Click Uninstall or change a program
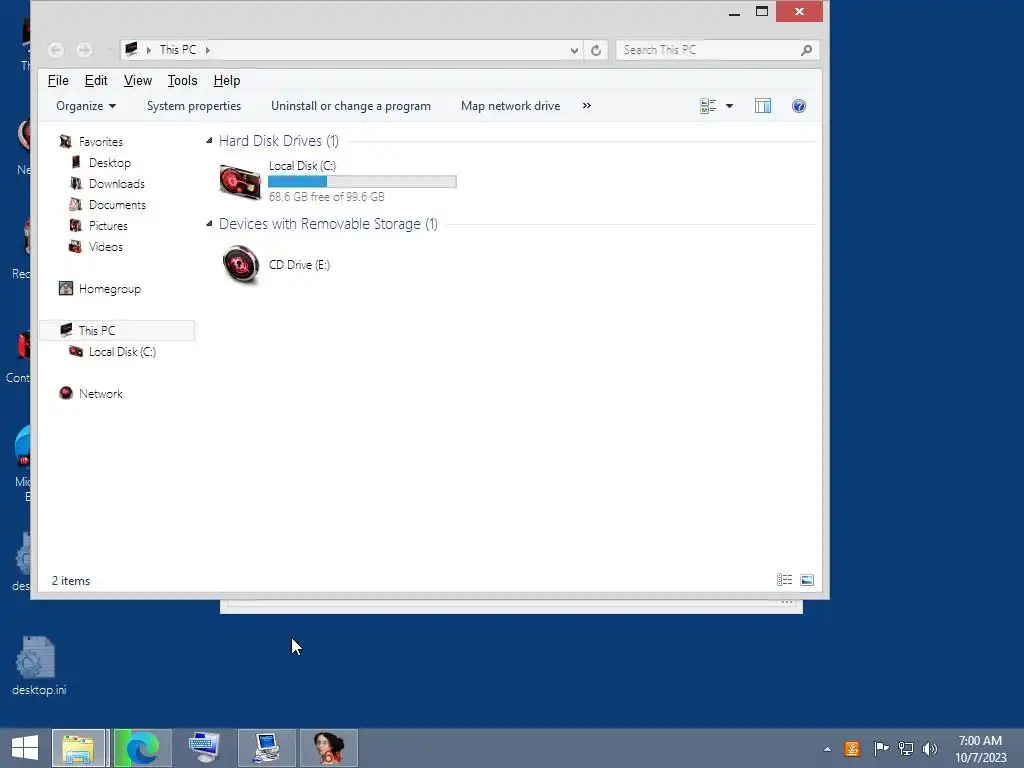This screenshot has width=1024, height=768. (x=351, y=106)
